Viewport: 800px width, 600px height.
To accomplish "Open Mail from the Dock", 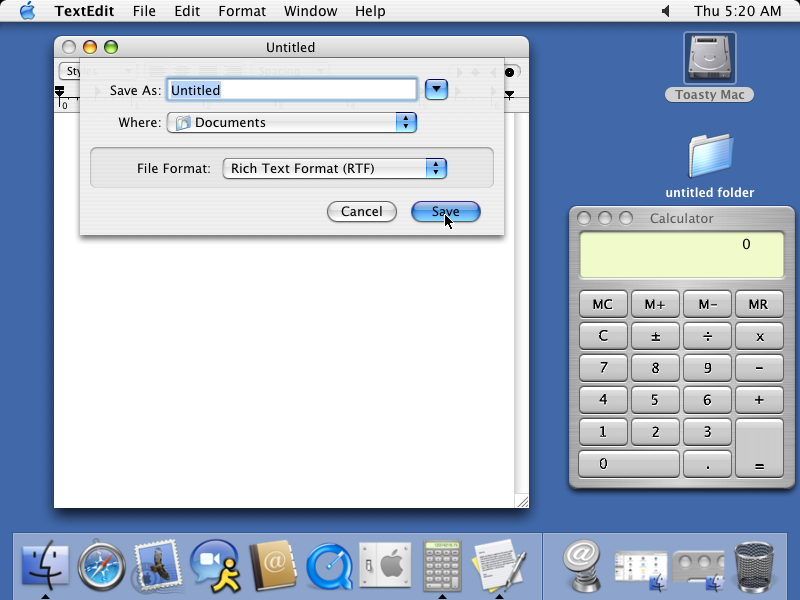I will point(159,566).
